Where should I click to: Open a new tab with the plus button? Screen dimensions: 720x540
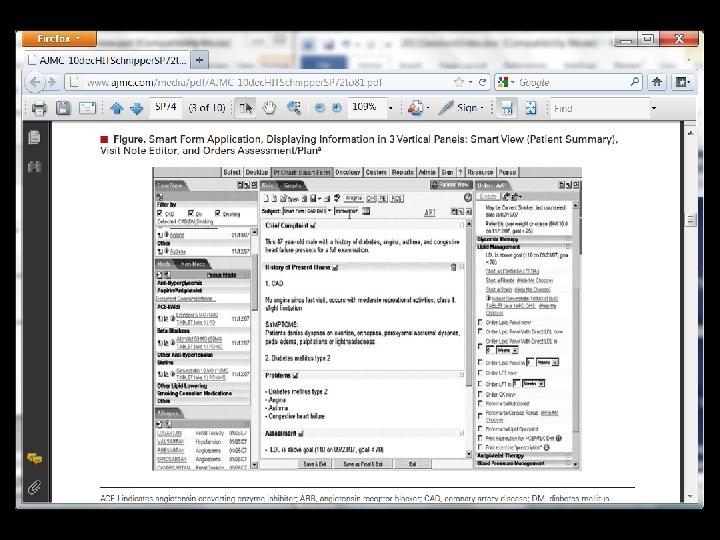(x=200, y=60)
